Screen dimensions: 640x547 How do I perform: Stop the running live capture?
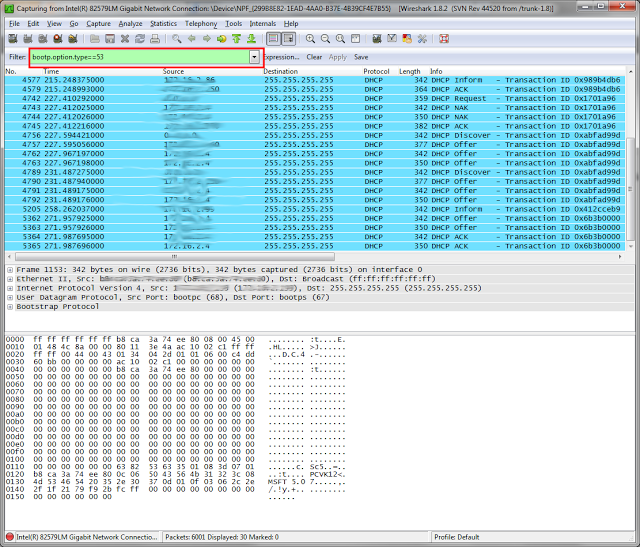pos(58,38)
